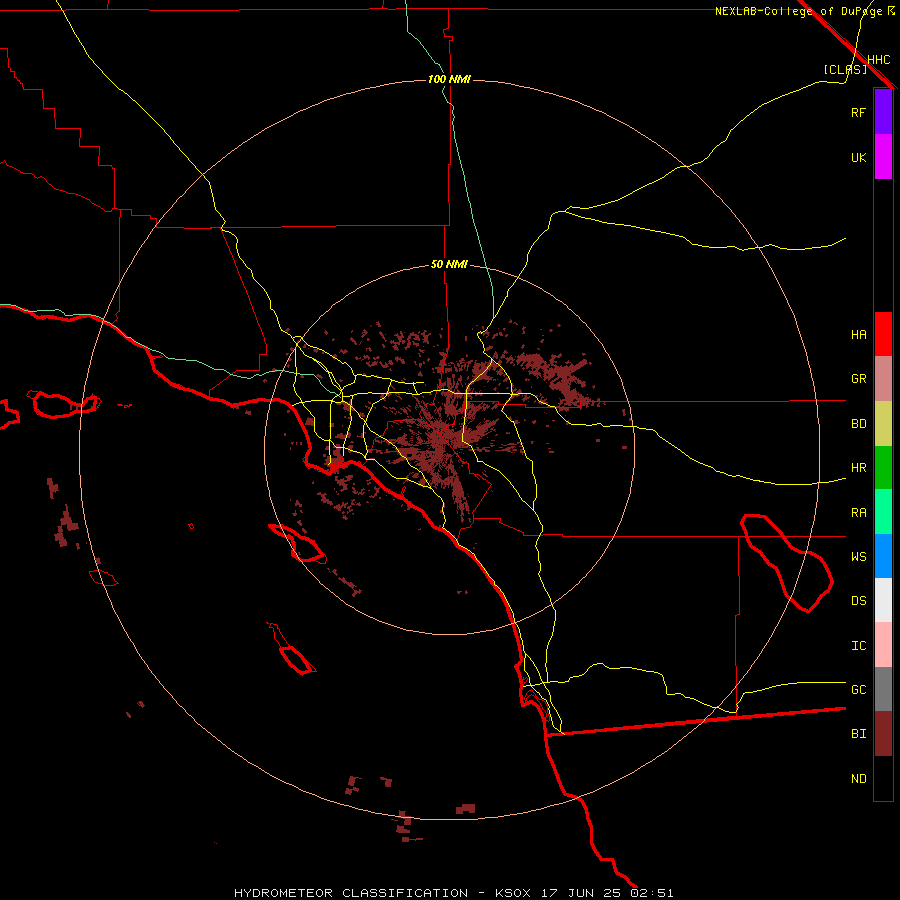Image resolution: width=900 pixels, height=900 pixels.
Task: Click the 17 JUN 25 date text
Action: point(583,893)
